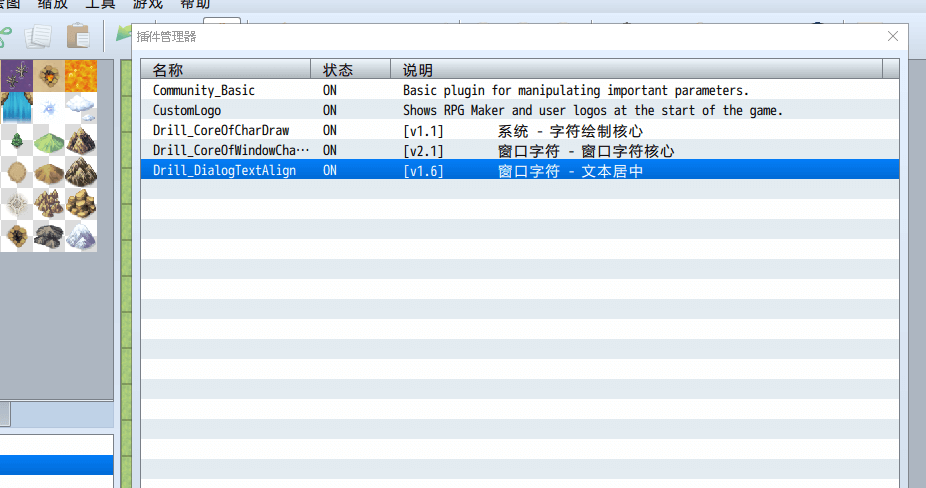Click the 说明 column header
The image size is (926, 488).
[x=418, y=70]
